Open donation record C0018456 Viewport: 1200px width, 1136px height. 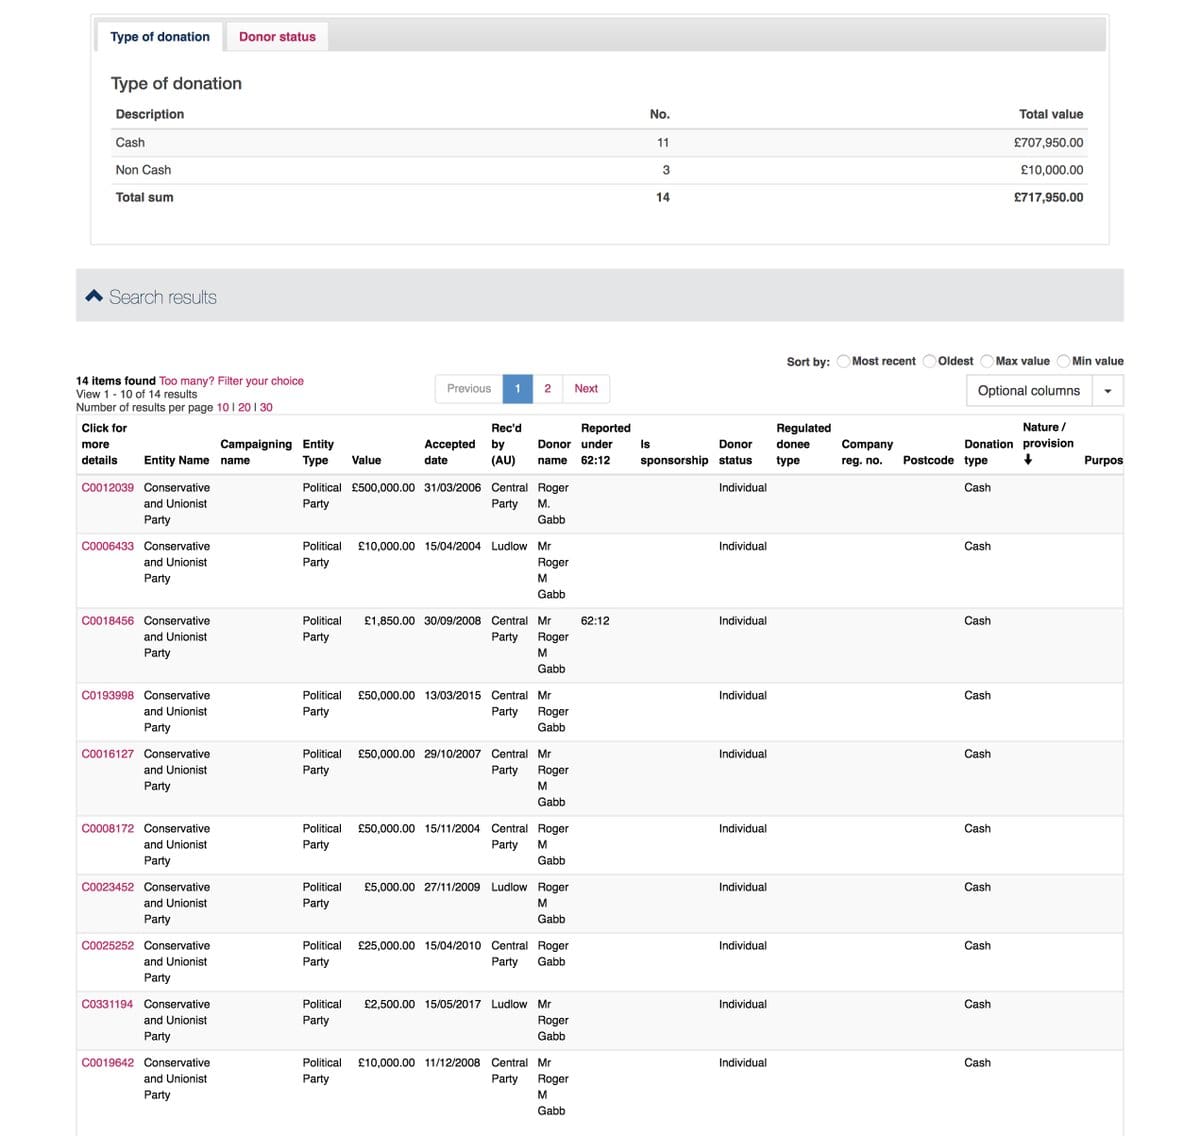click(x=107, y=621)
